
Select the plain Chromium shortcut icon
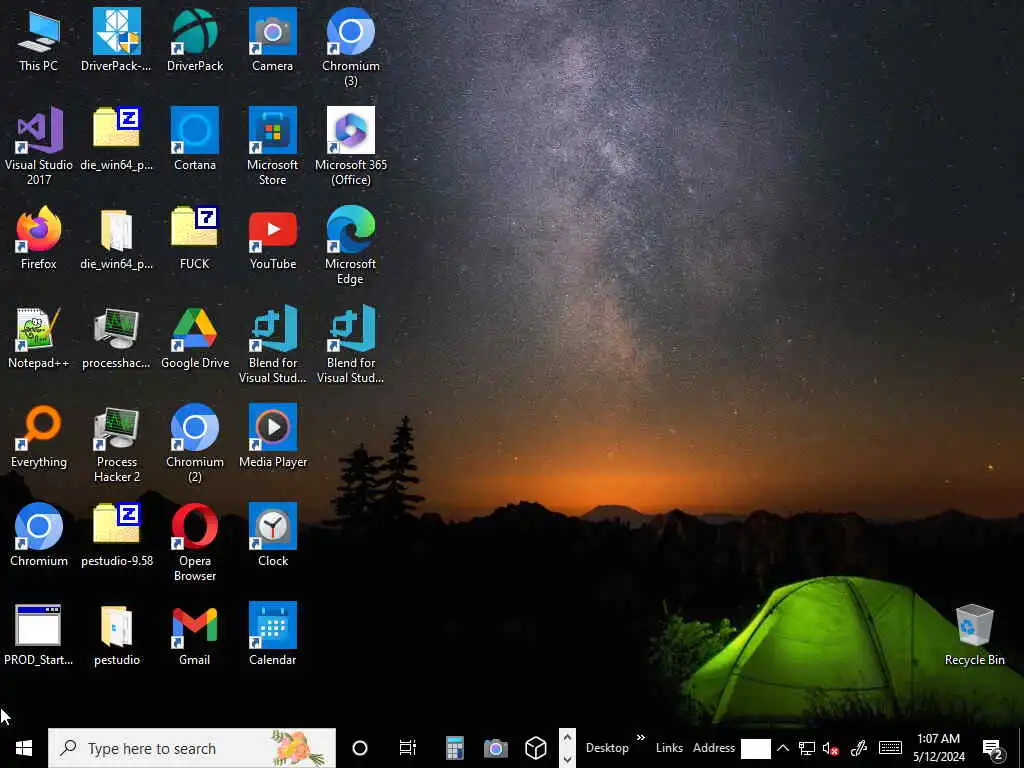coord(39,536)
